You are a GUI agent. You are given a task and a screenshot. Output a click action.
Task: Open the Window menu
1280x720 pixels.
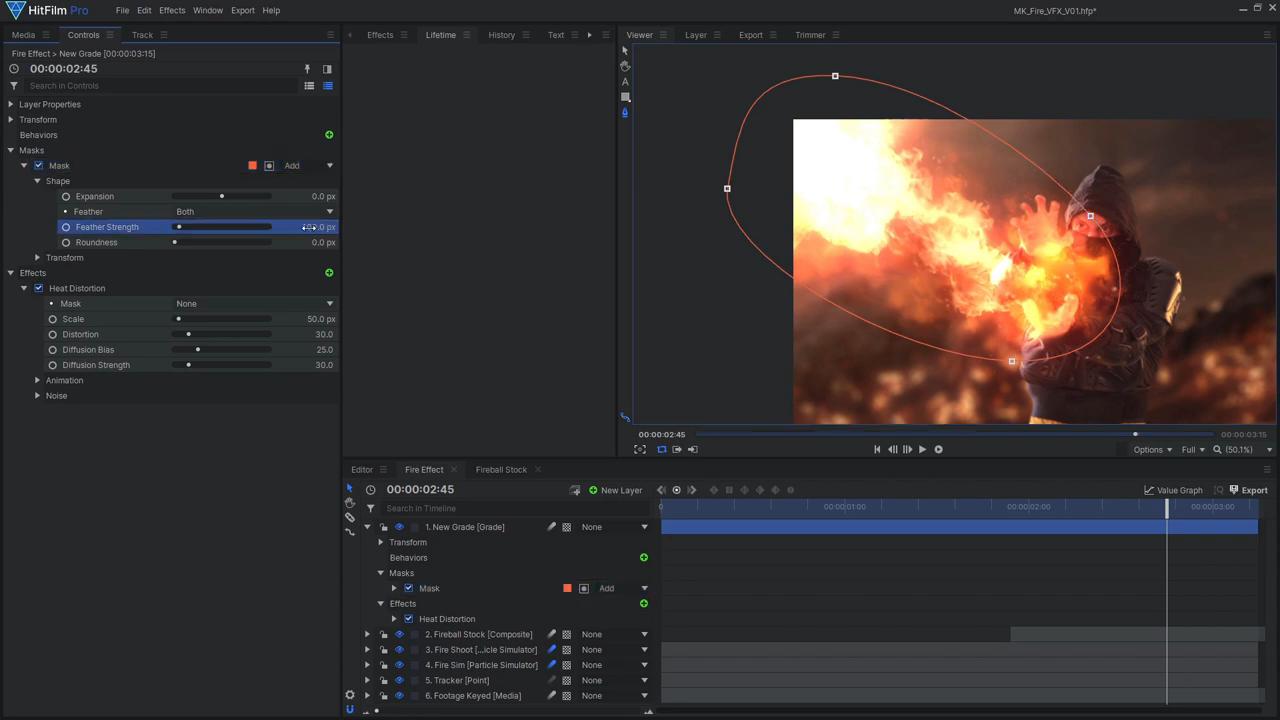click(x=208, y=10)
